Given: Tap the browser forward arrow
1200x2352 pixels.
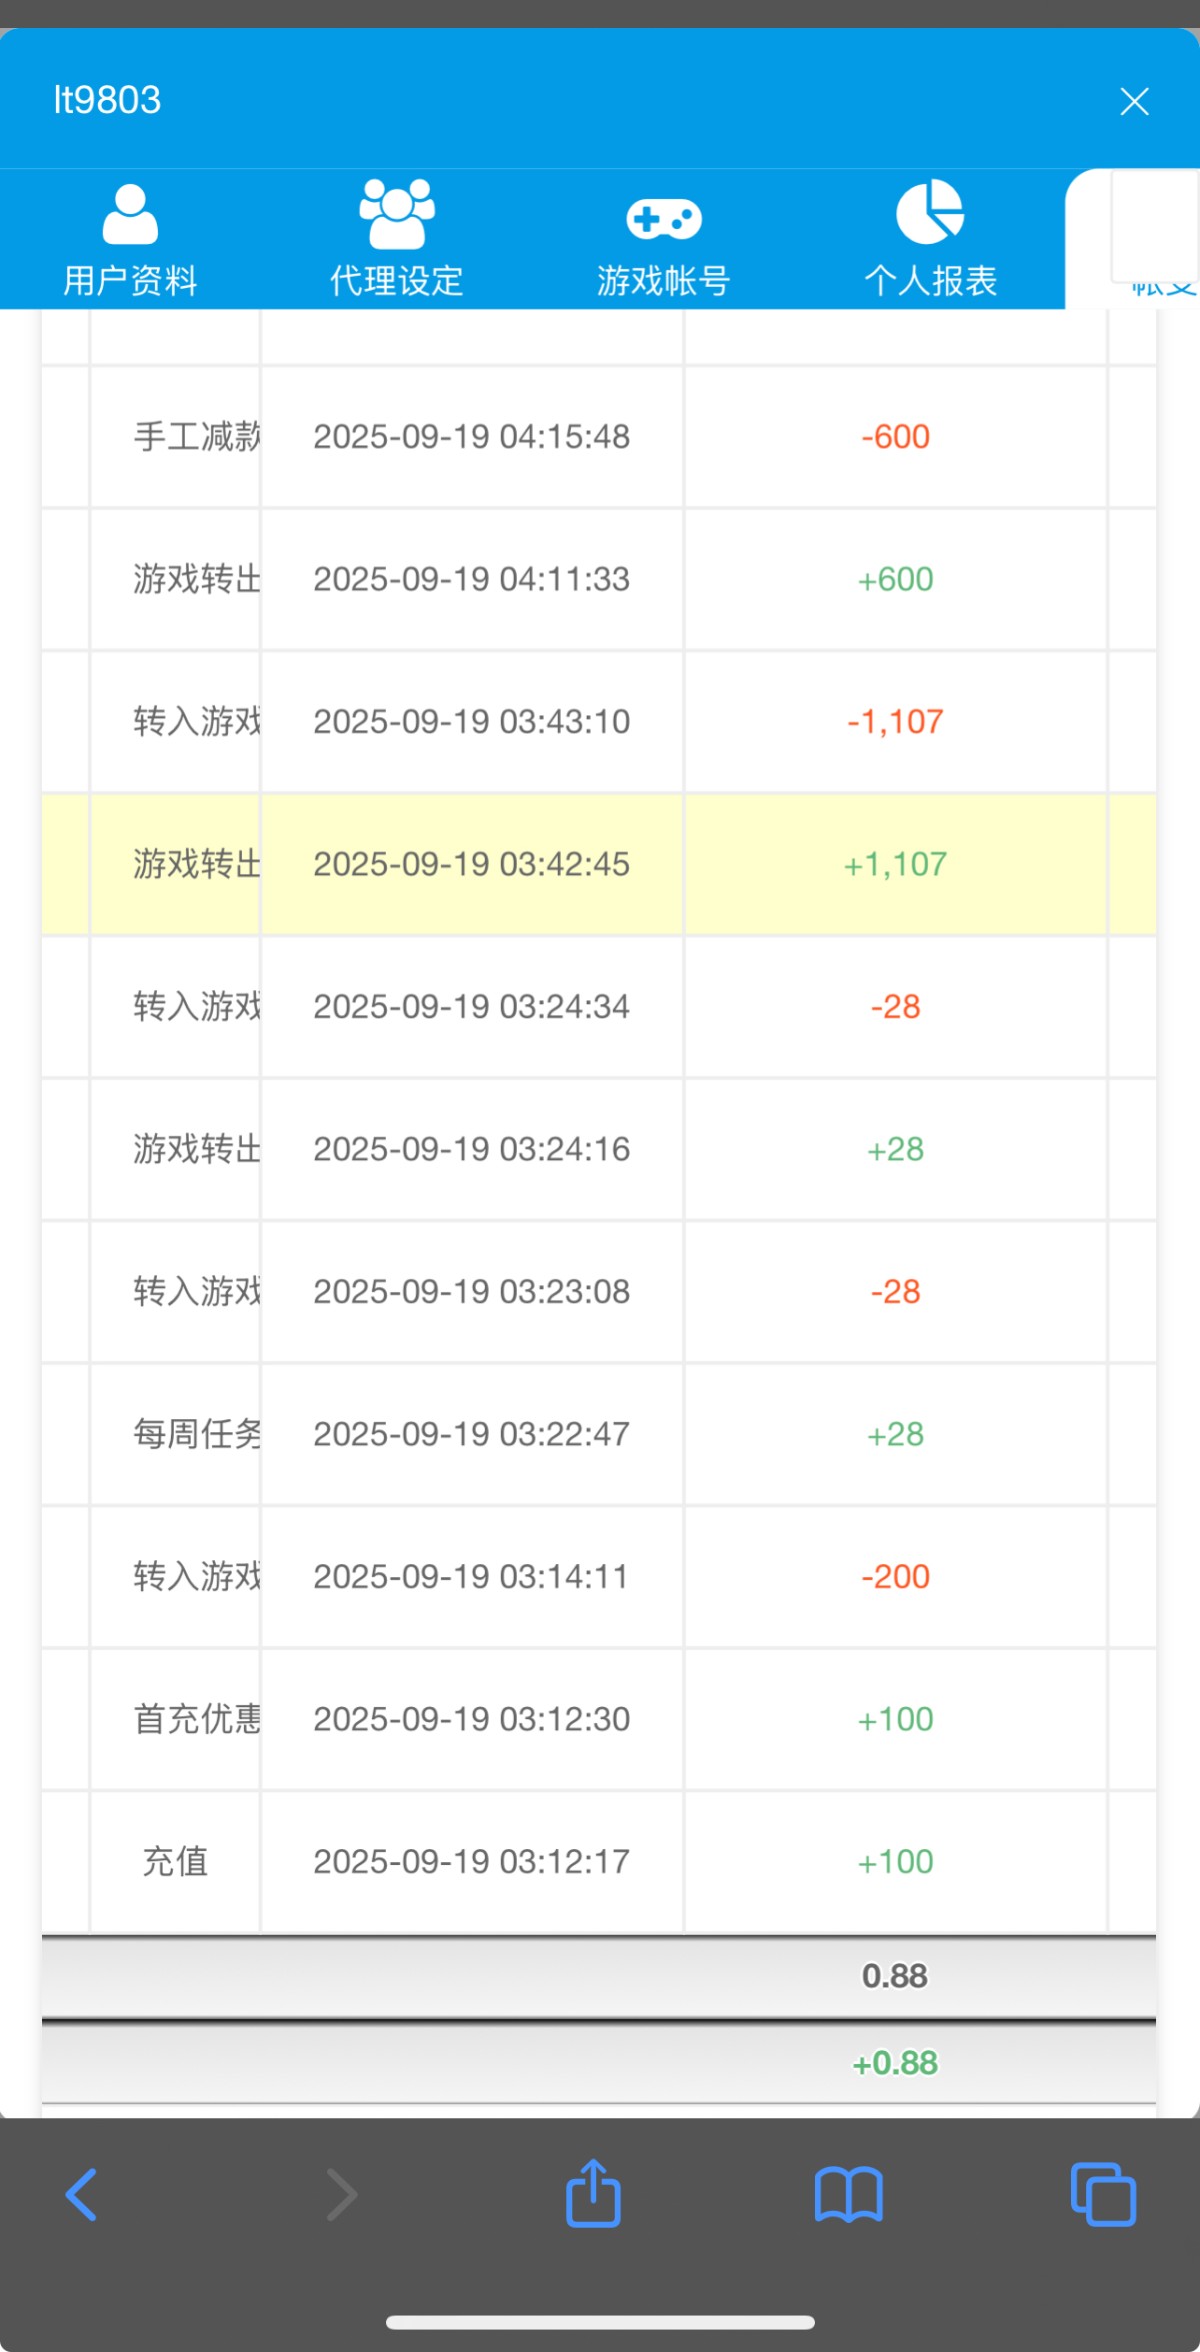Looking at the screenshot, I should coord(341,2195).
